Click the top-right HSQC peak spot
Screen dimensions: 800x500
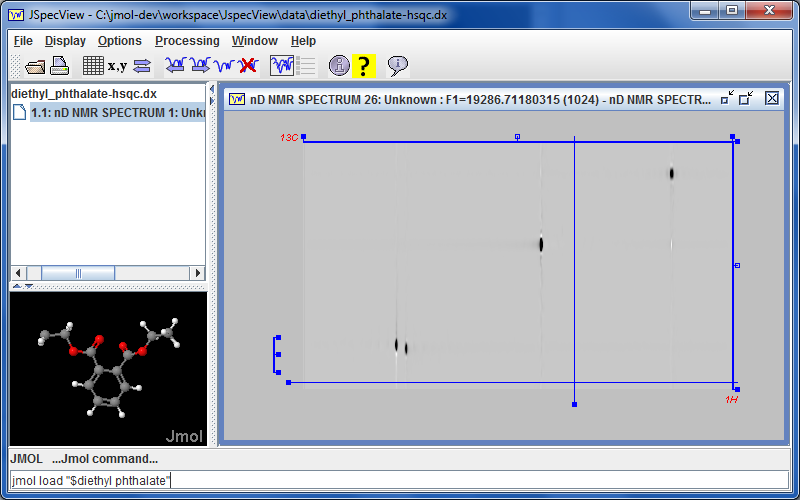(x=671, y=173)
